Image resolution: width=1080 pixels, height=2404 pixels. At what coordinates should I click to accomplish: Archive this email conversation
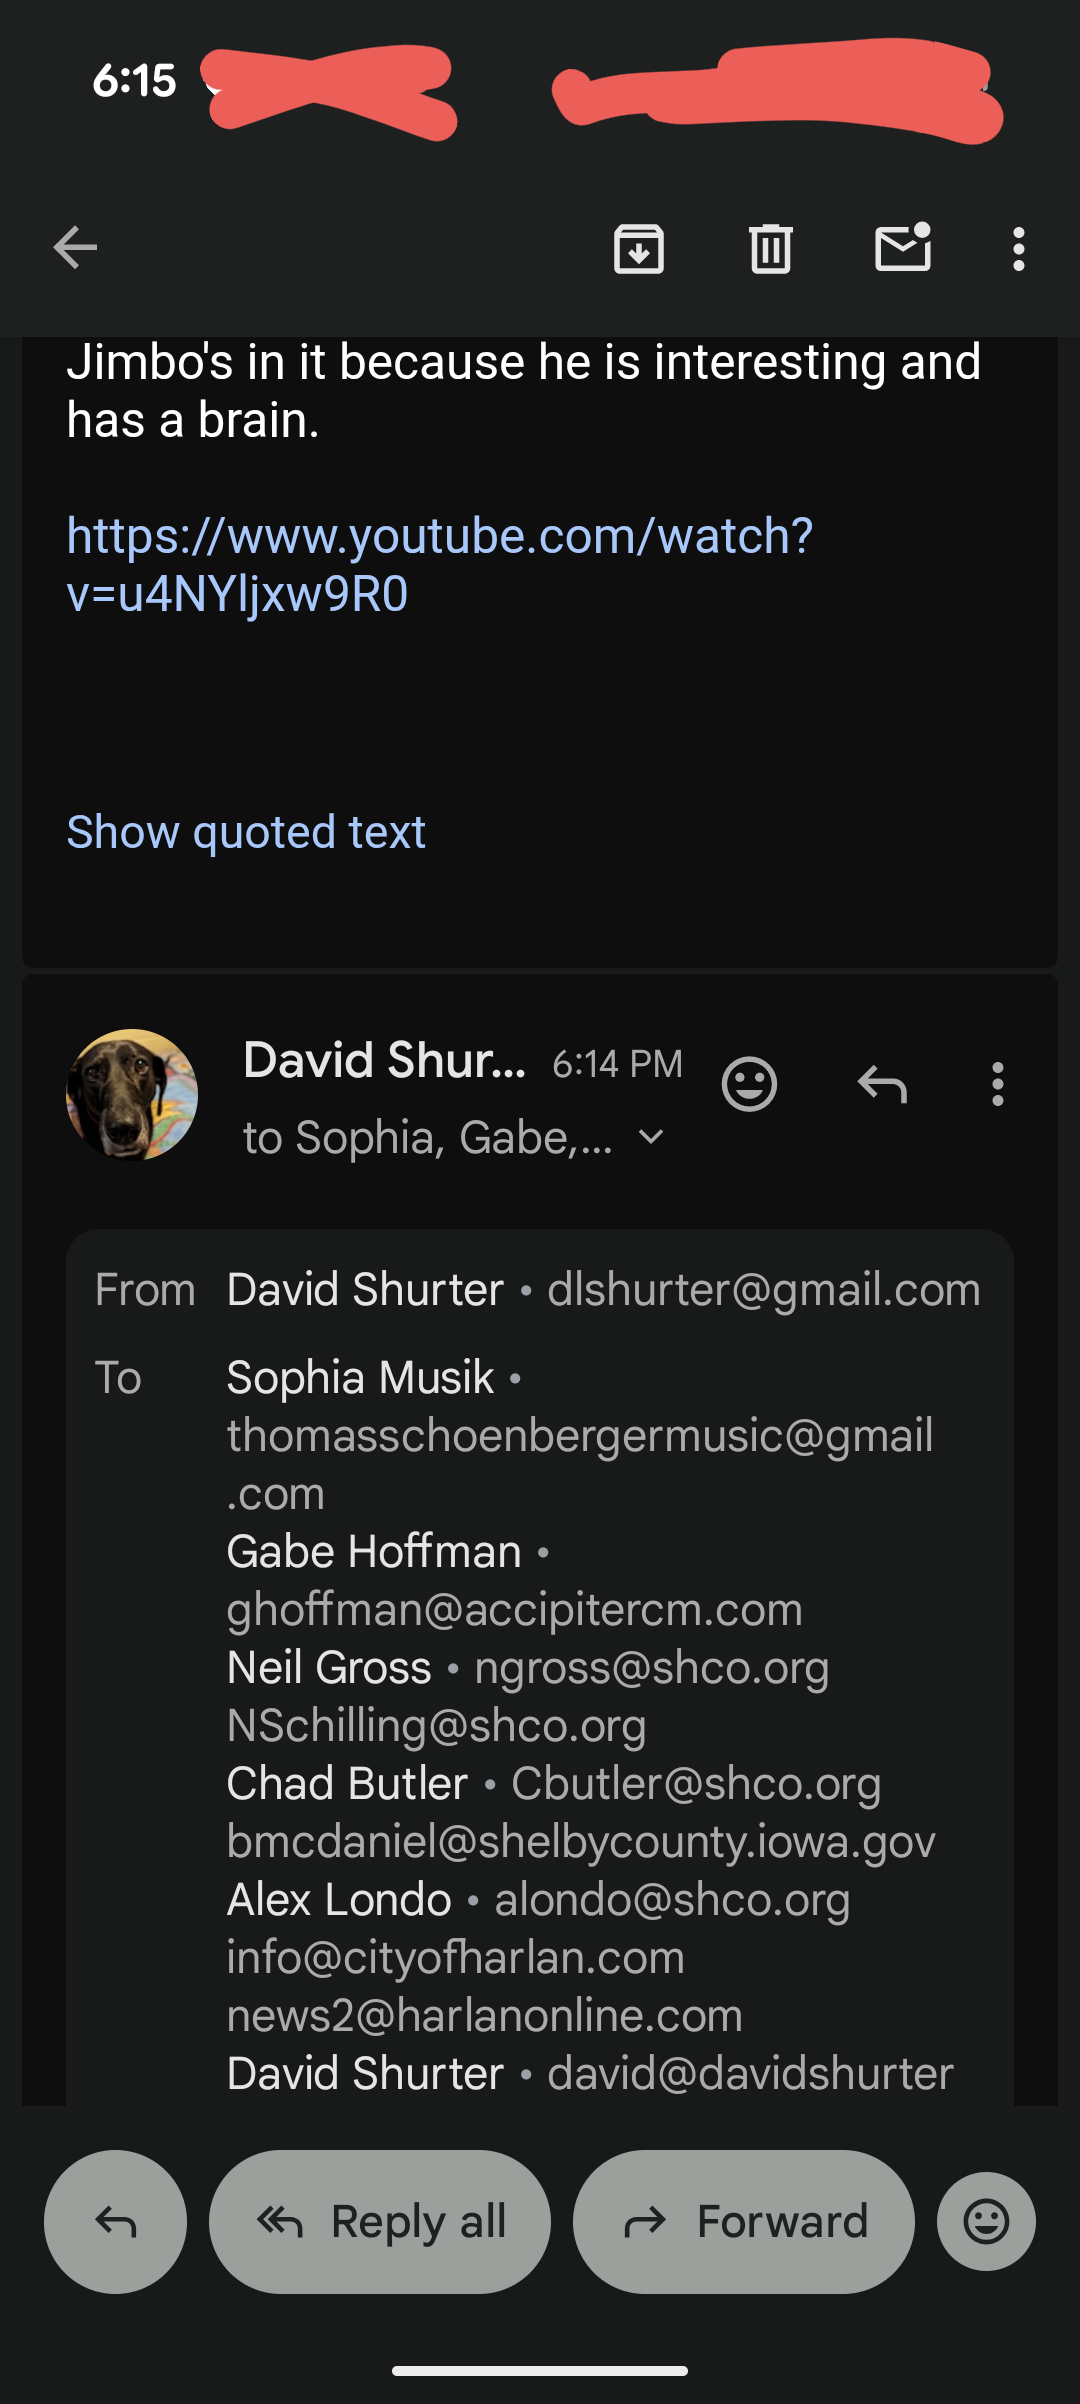pos(639,248)
